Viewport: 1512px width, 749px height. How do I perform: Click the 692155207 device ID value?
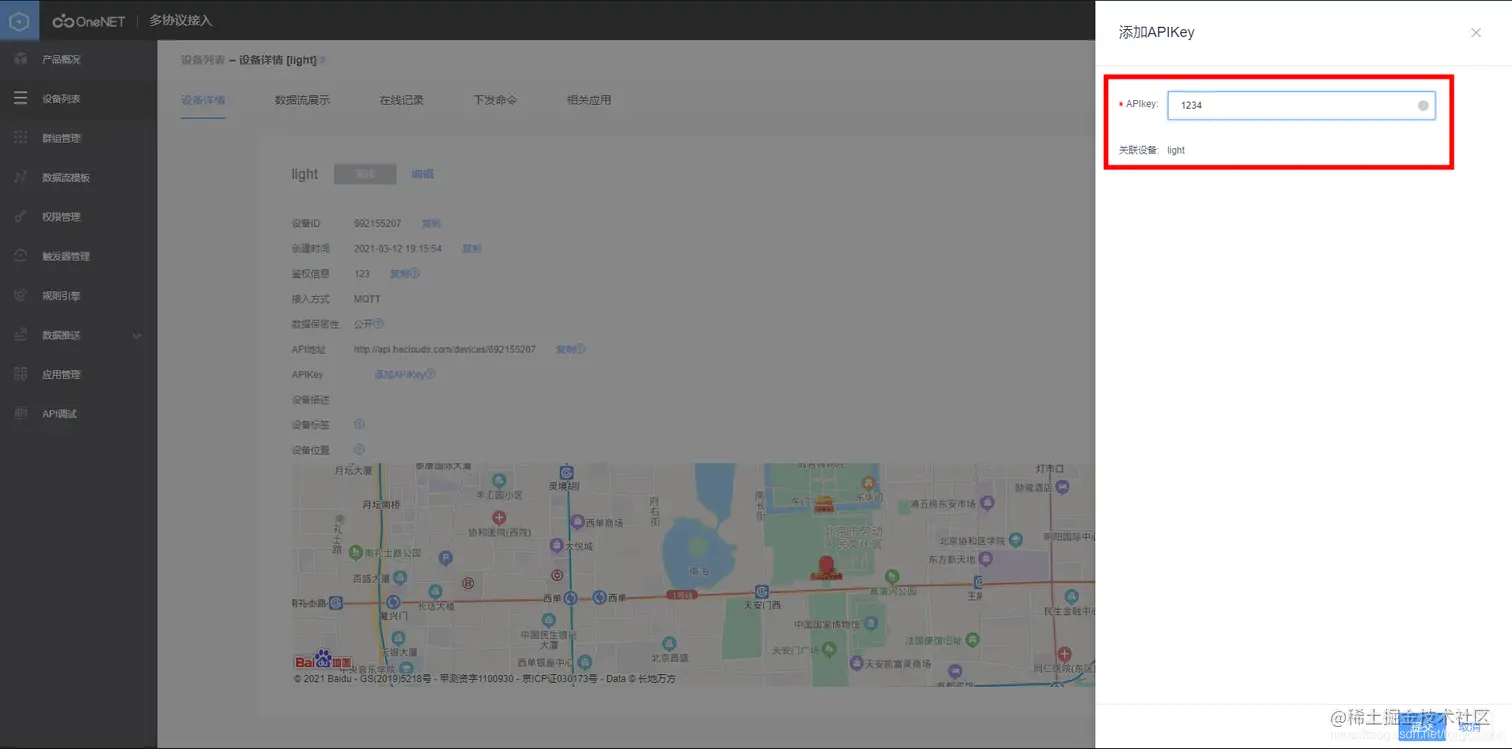pyautogui.click(x=378, y=223)
